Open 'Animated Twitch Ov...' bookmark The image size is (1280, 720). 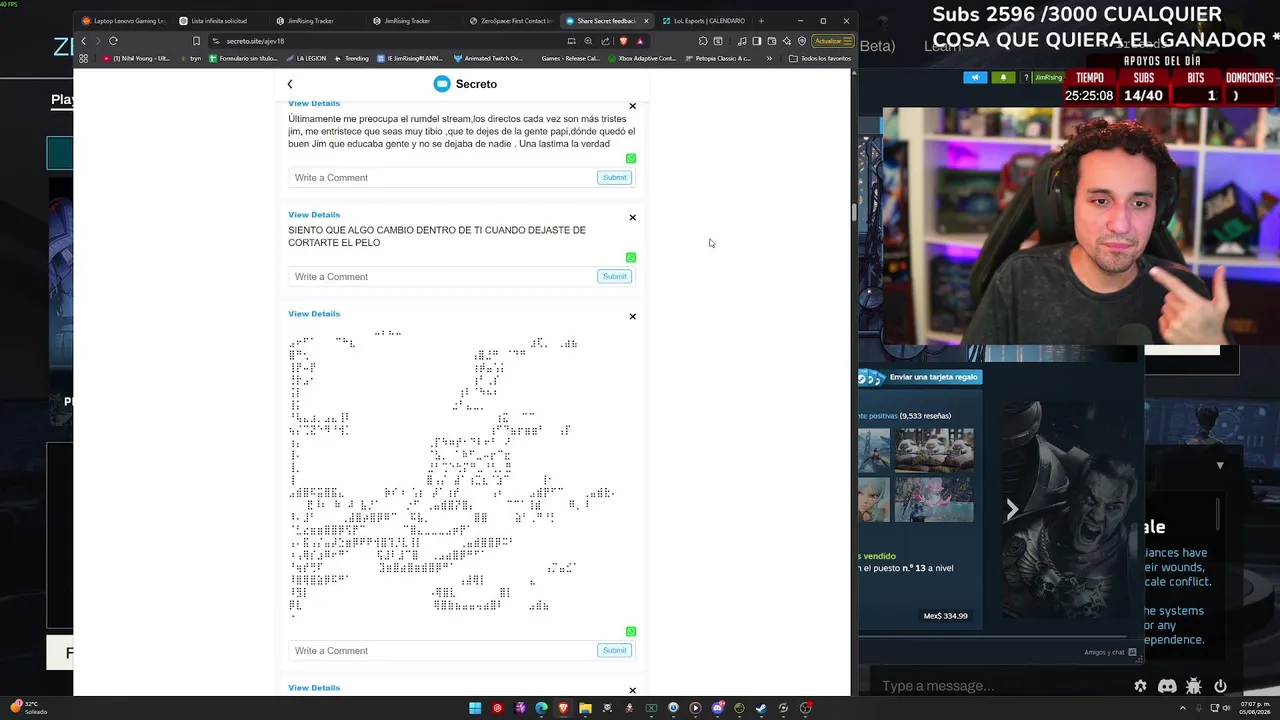coord(488,58)
